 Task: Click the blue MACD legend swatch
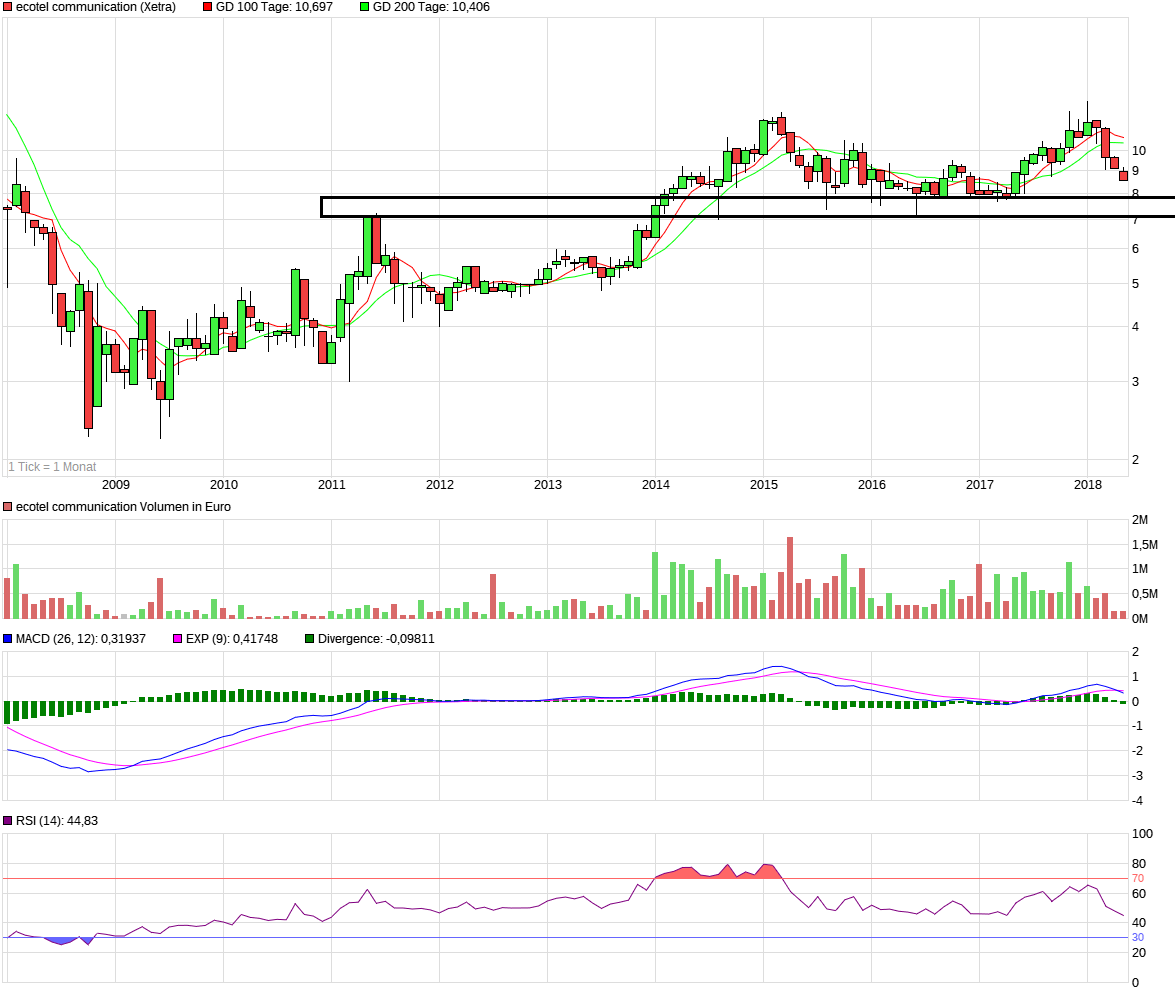8,639
